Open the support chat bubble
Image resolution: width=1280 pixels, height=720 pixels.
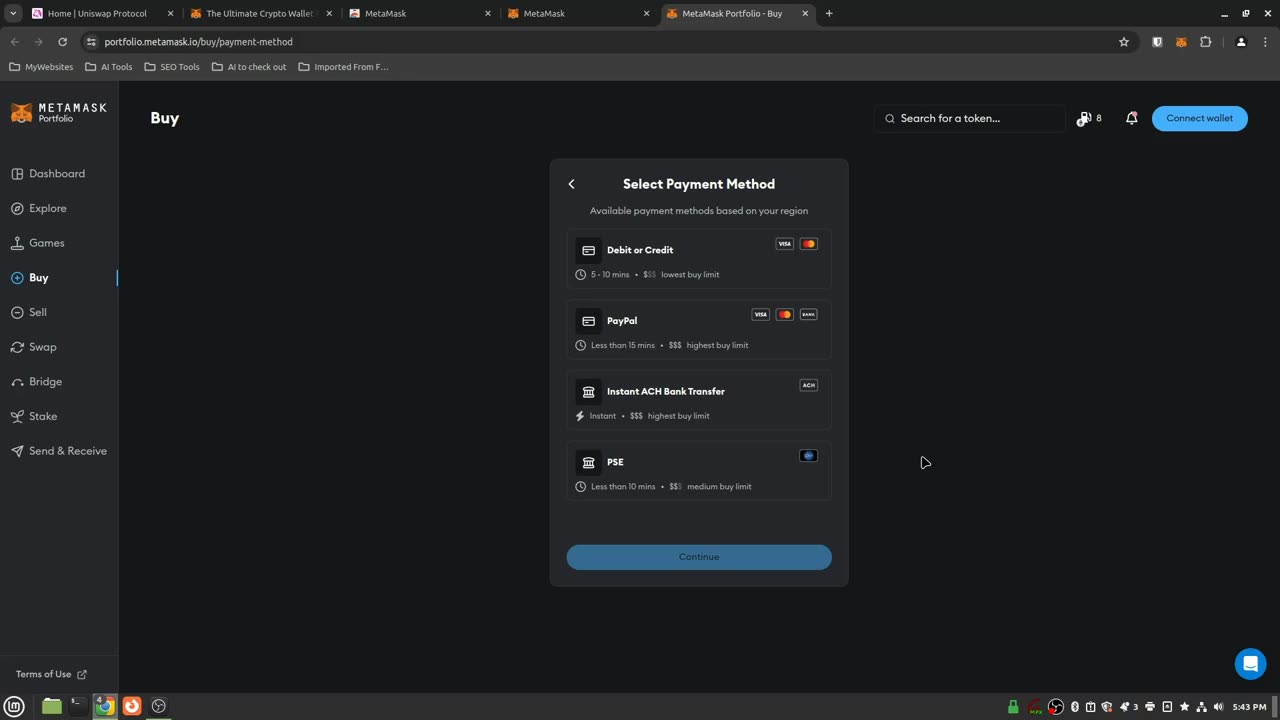1250,664
